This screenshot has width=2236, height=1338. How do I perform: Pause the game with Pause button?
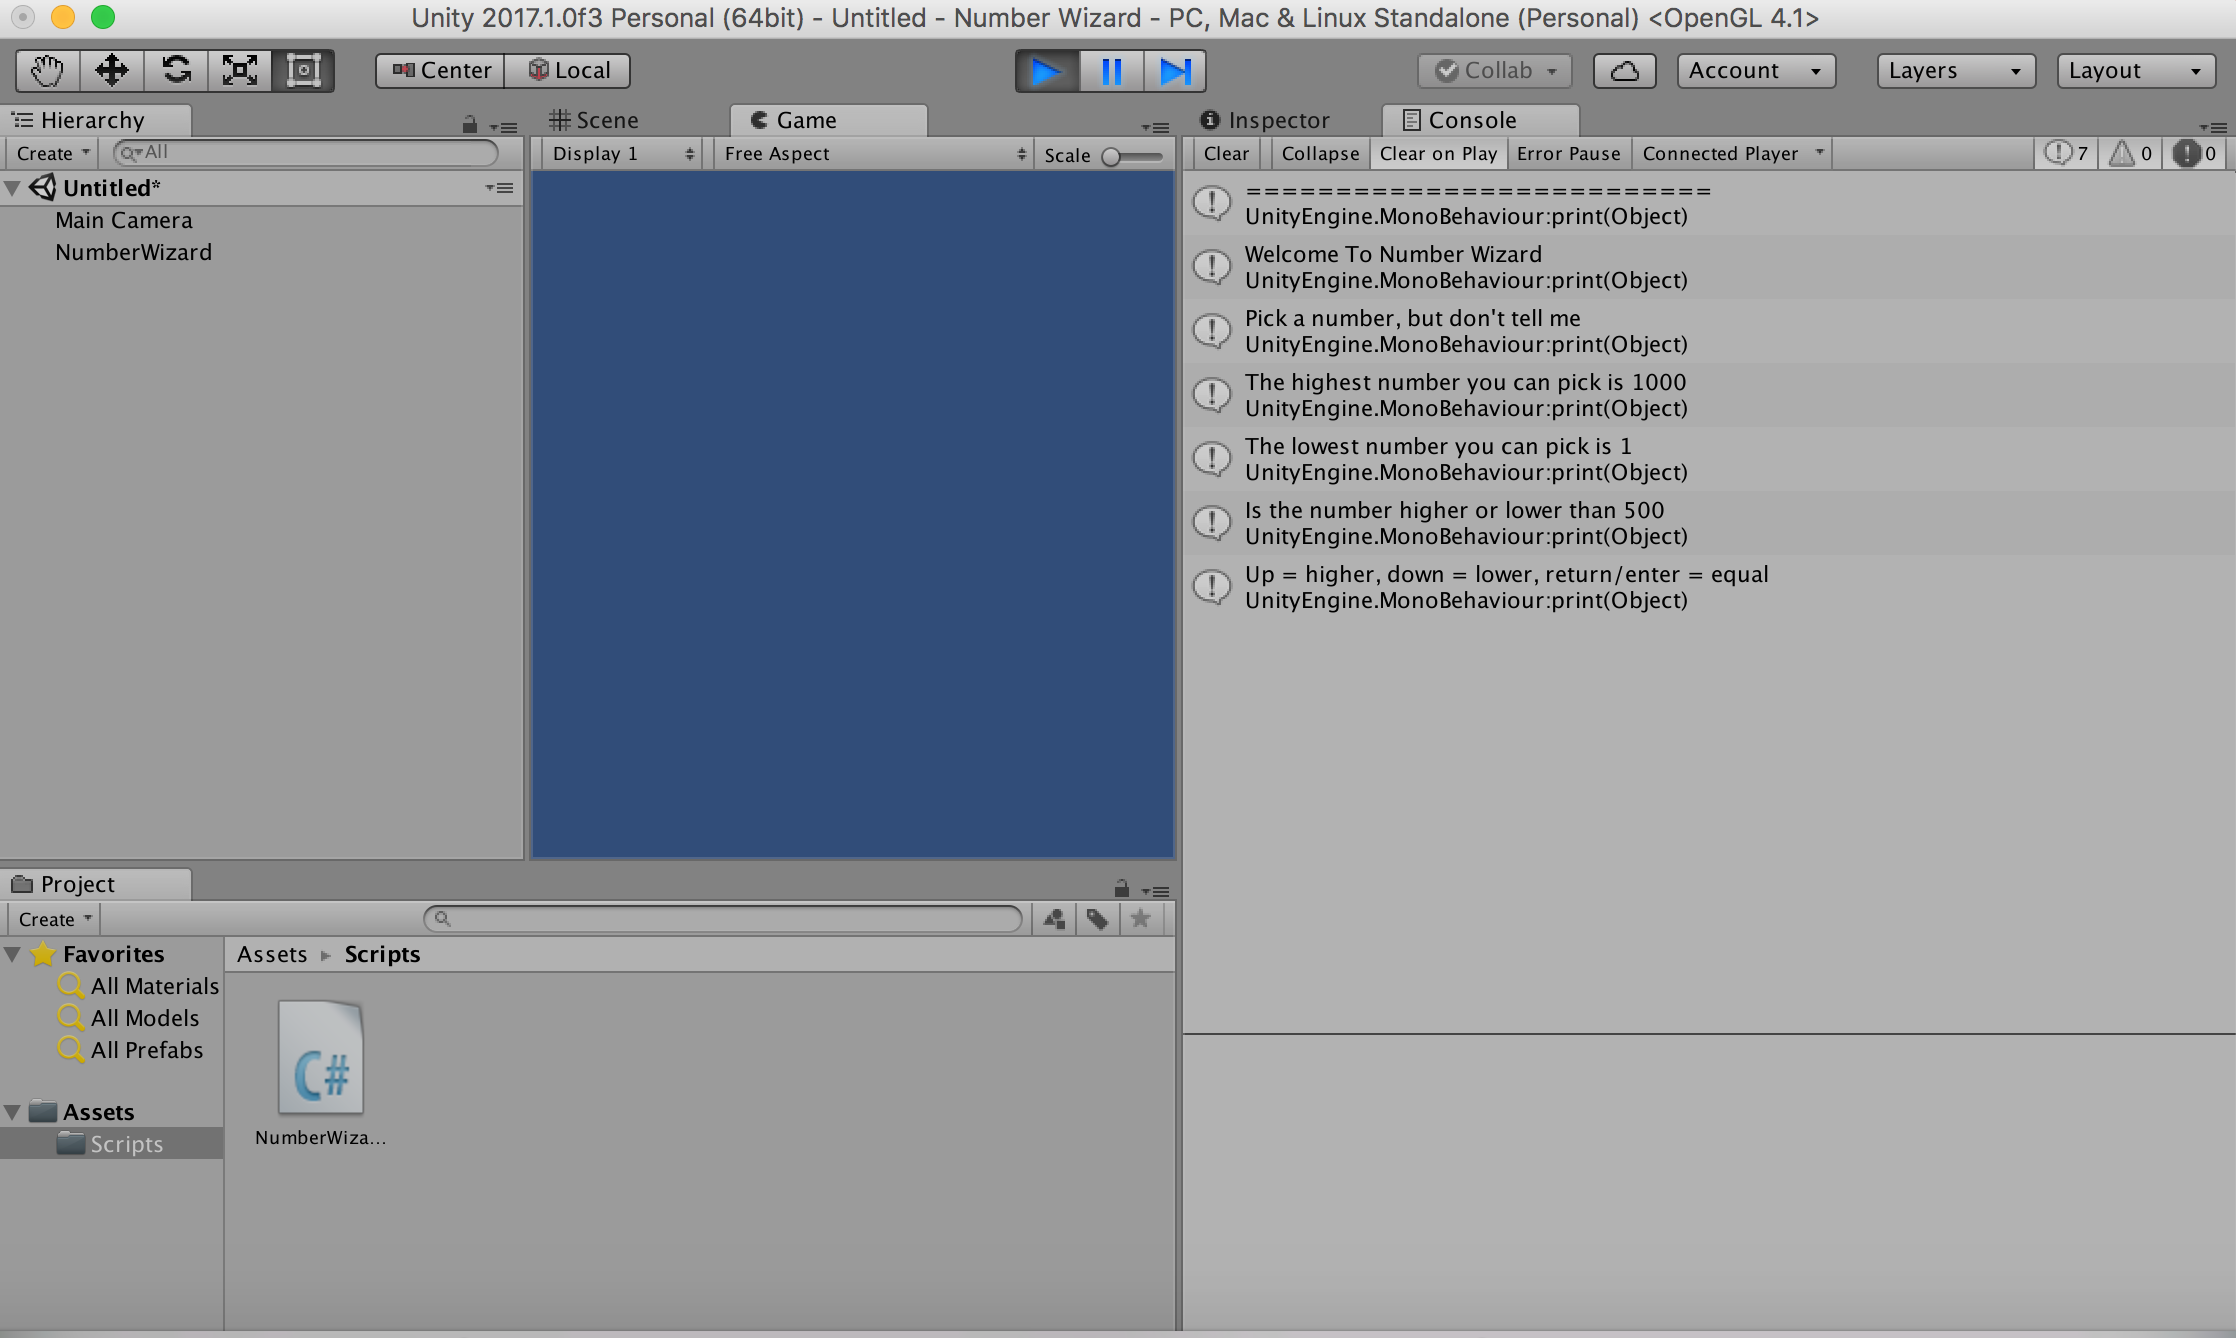tap(1111, 71)
